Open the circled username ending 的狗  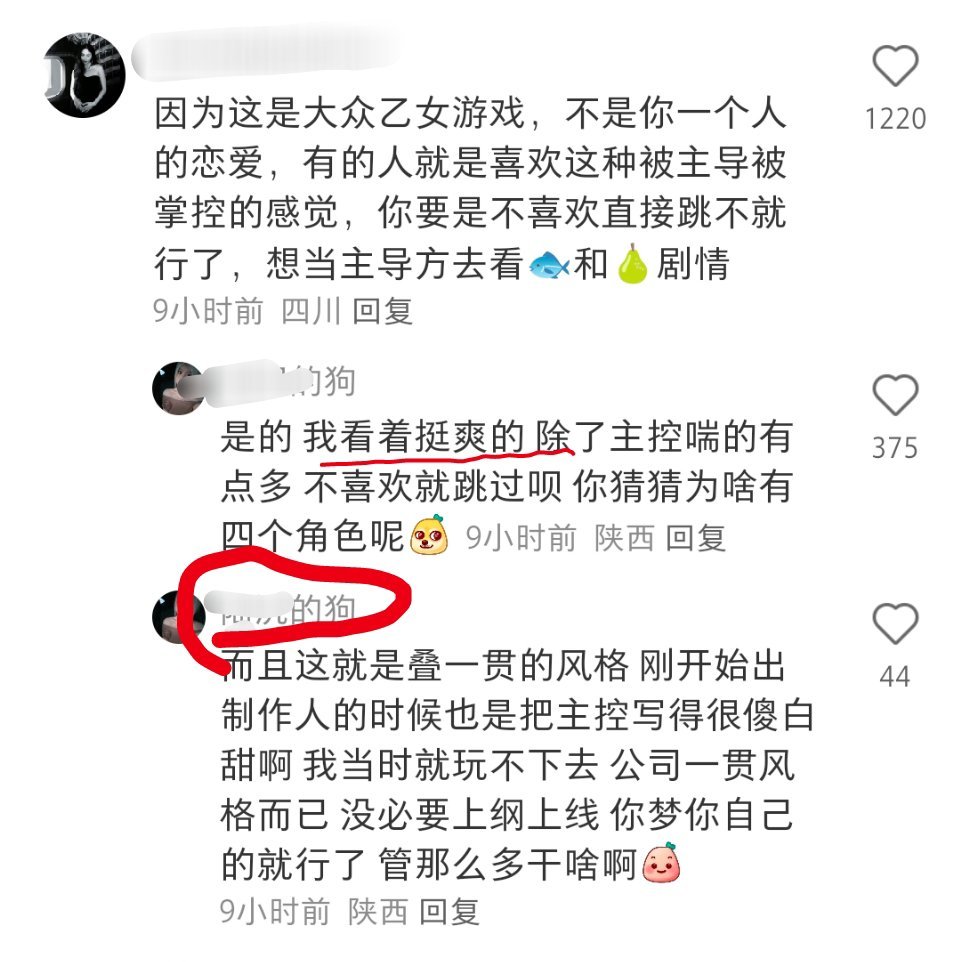[279, 609]
